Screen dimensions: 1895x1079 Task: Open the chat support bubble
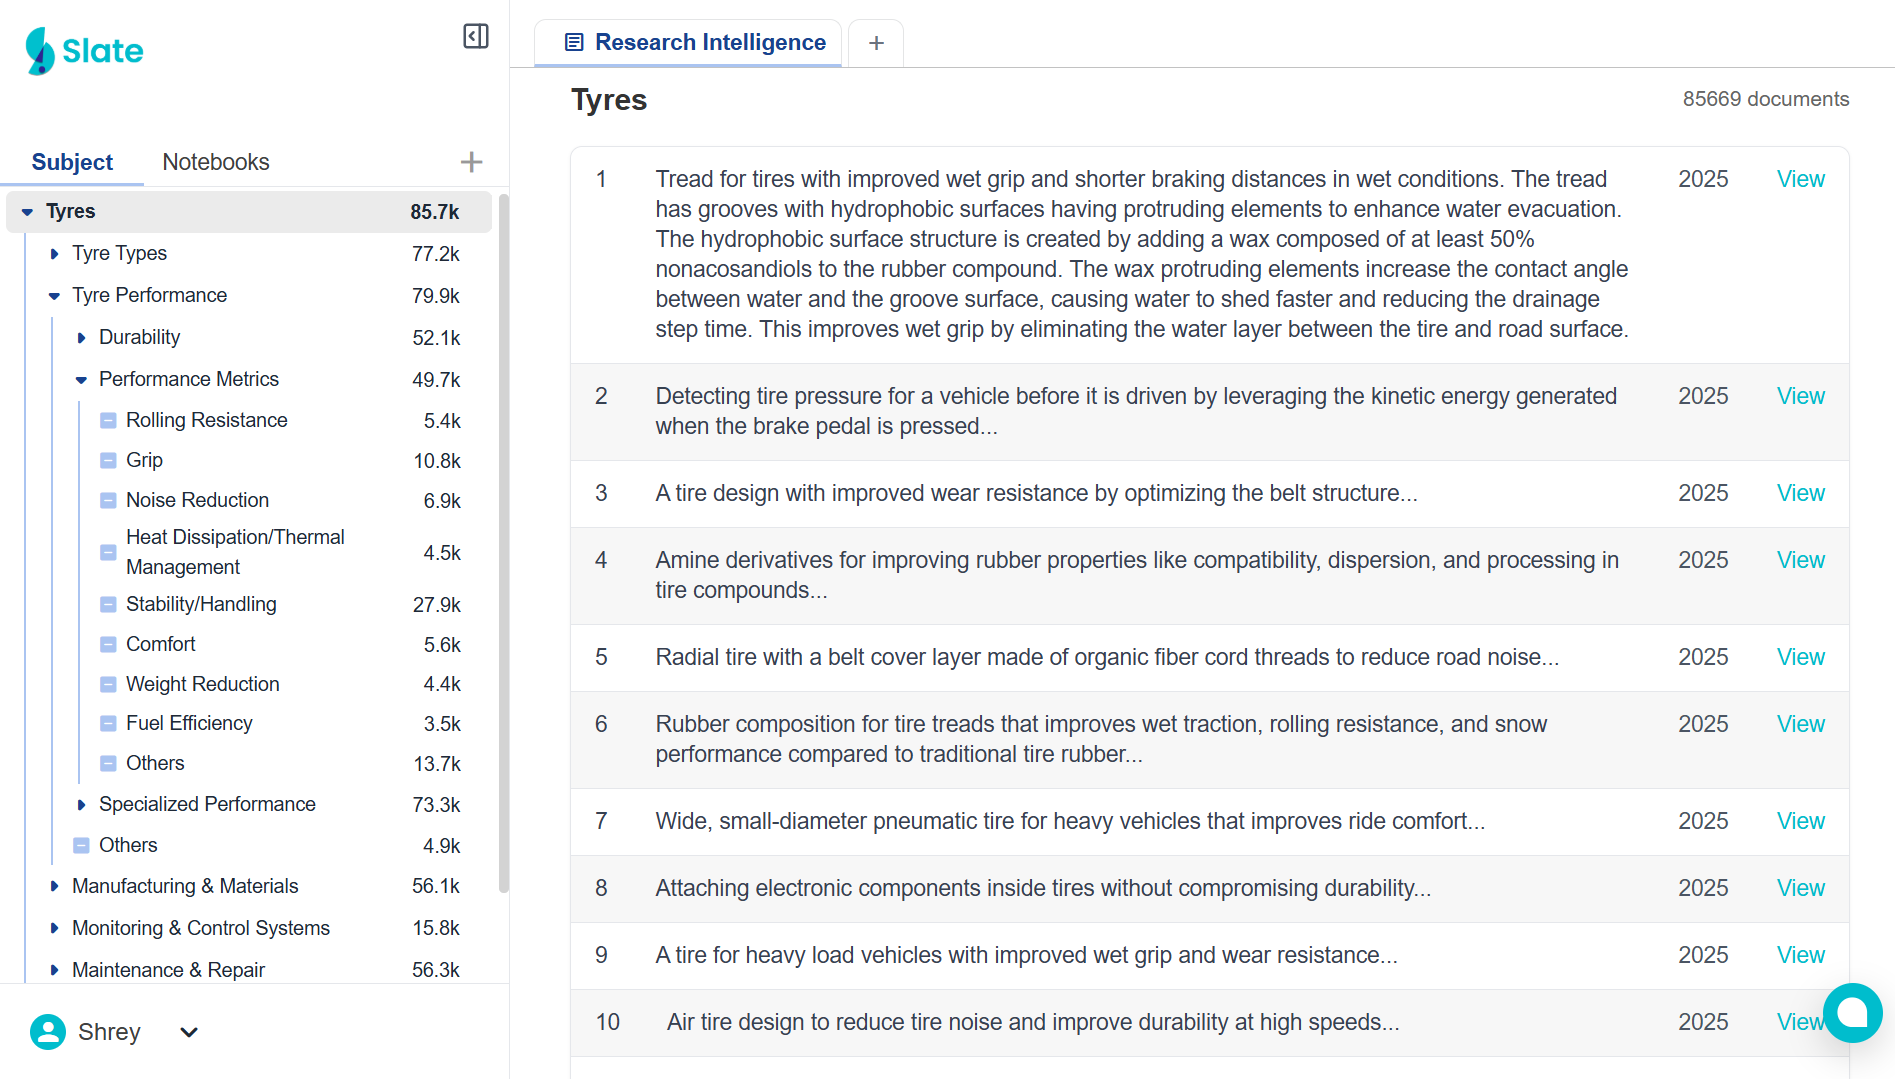click(1852, 1013)
